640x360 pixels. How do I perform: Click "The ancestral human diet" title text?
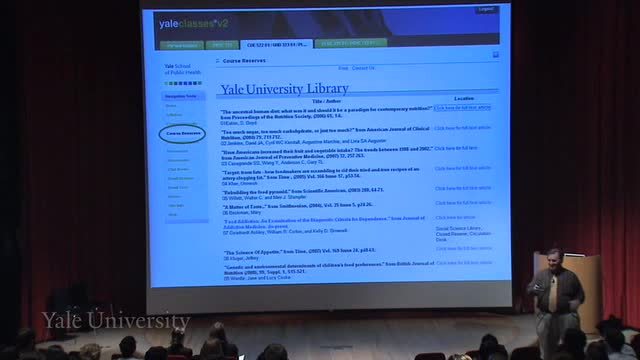(x=326, y=112)
